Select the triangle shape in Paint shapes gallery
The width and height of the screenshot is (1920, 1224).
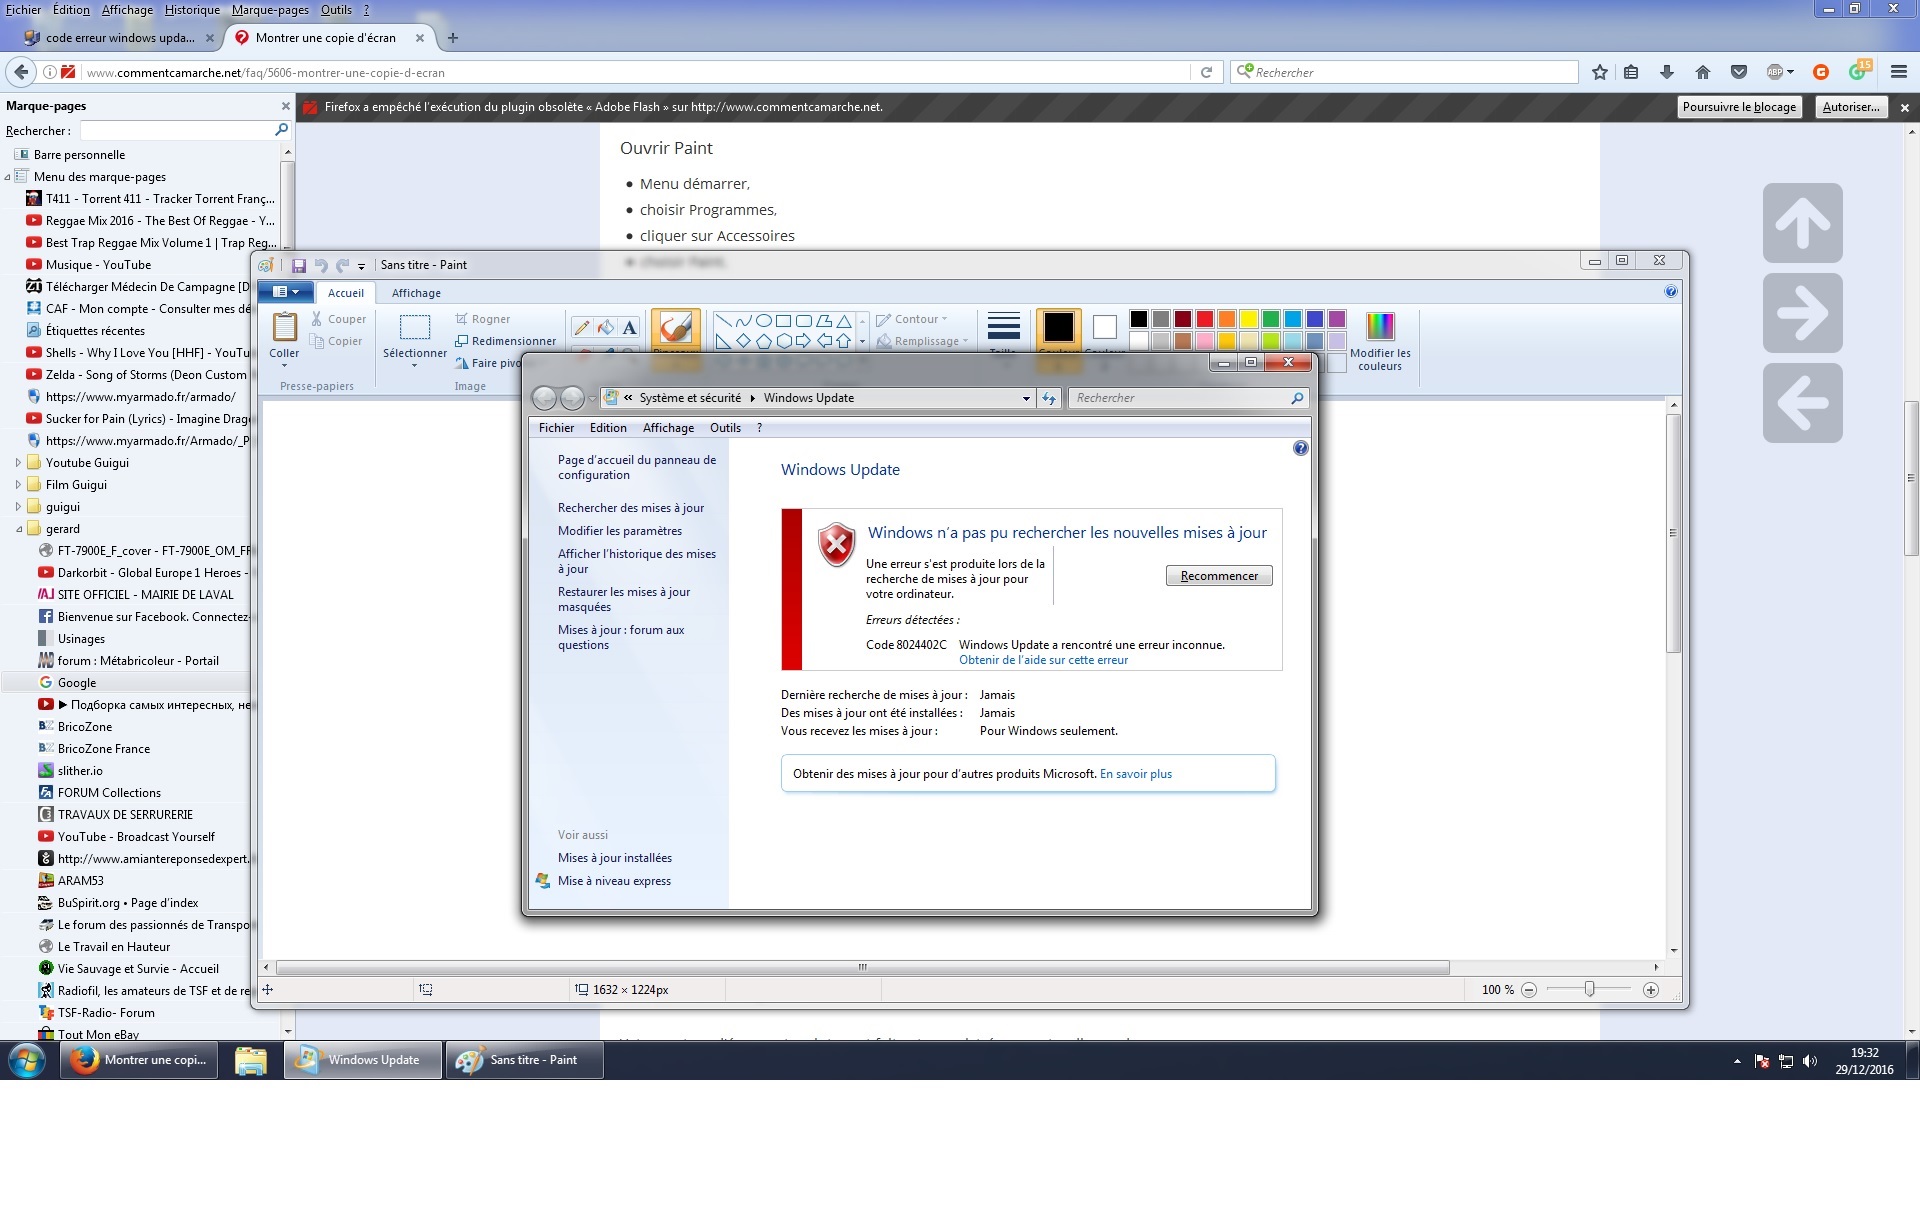click(844, 321)
